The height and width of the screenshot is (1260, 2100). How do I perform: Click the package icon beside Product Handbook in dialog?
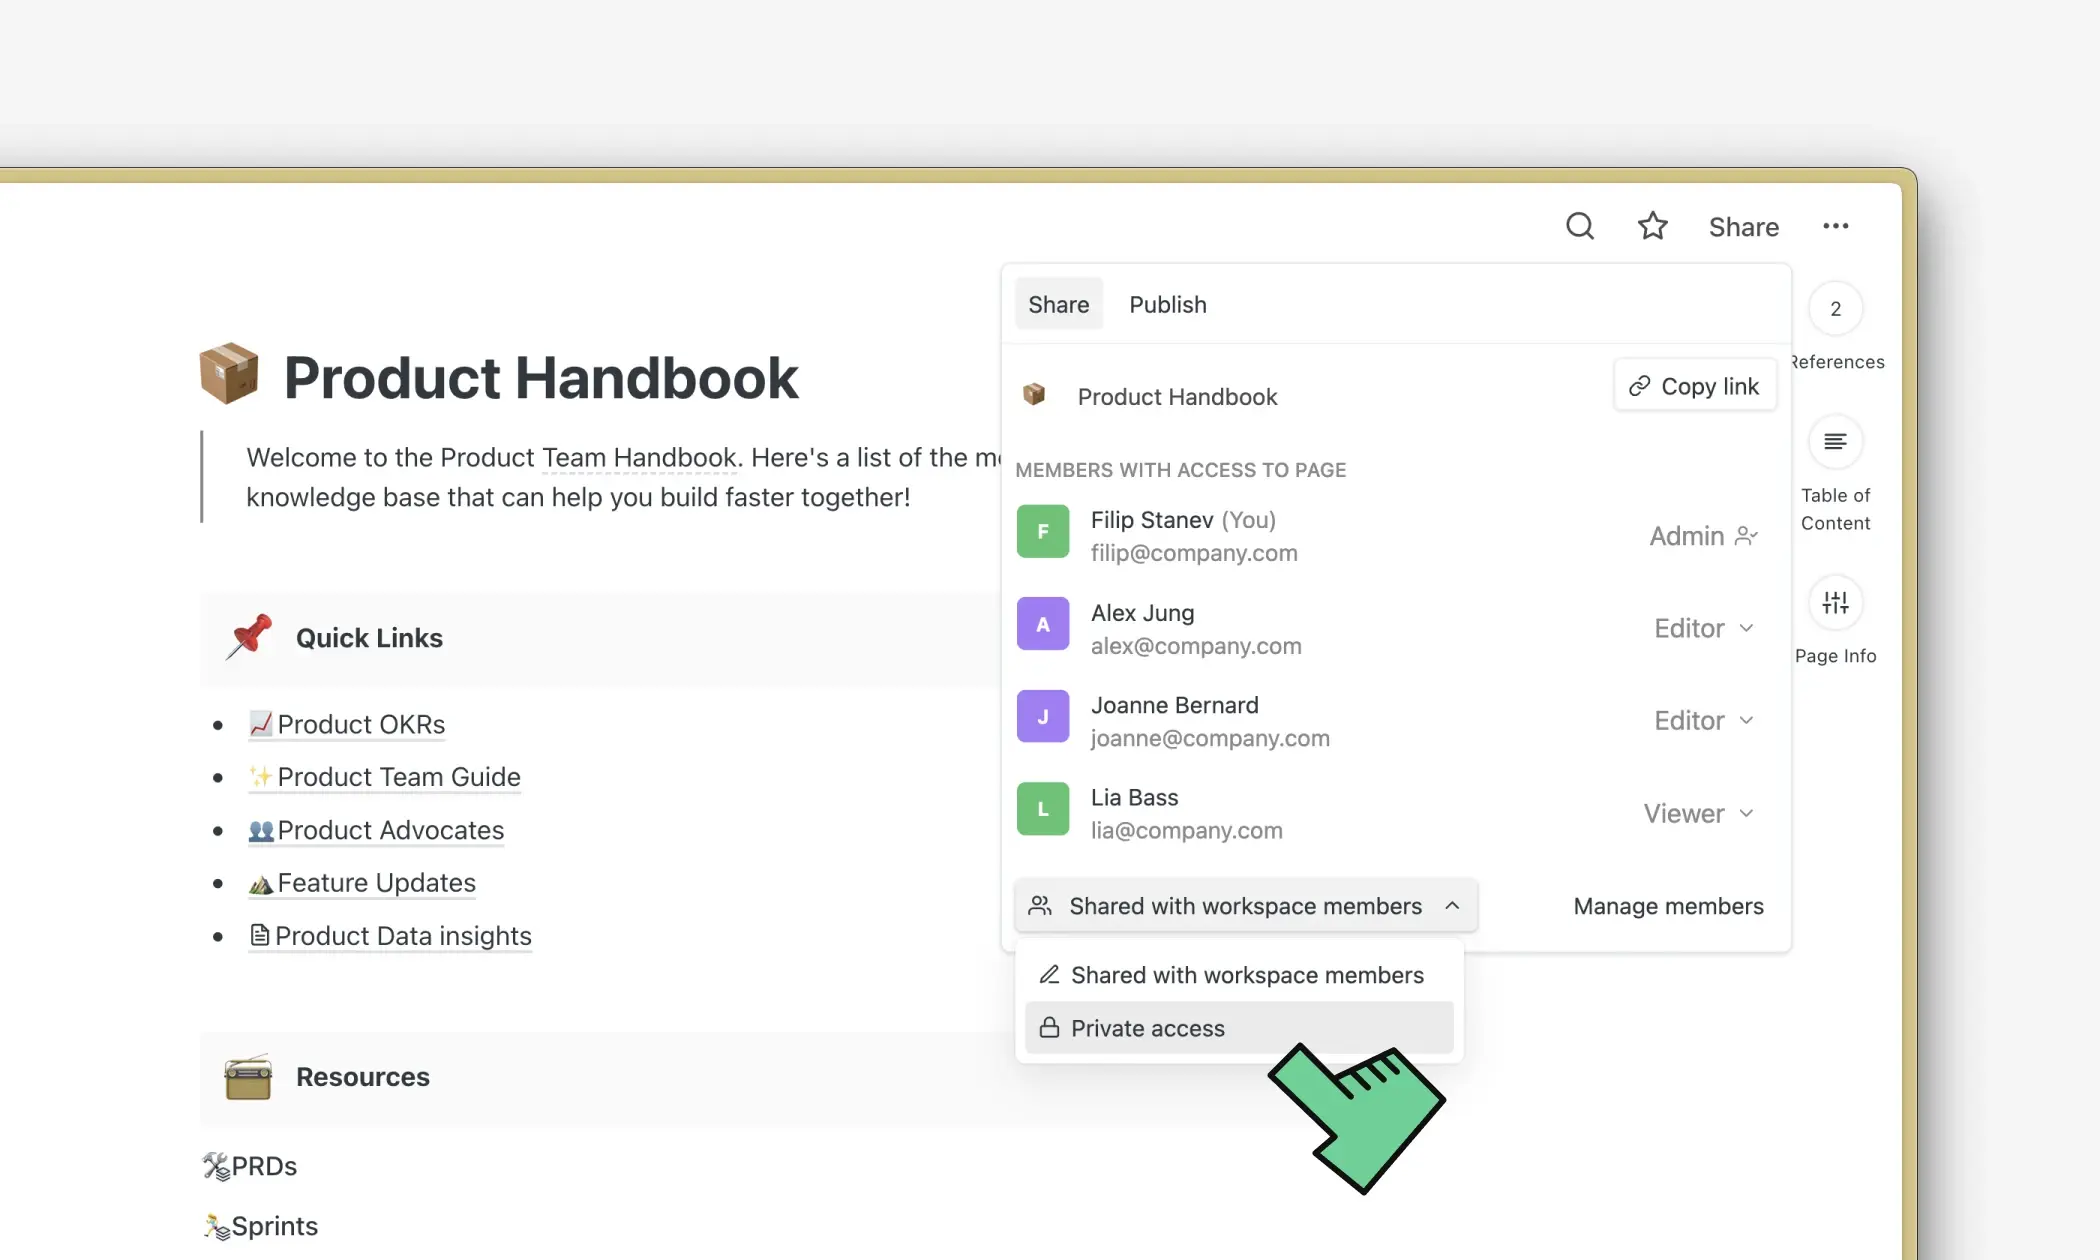click(x=1034, y=395)
